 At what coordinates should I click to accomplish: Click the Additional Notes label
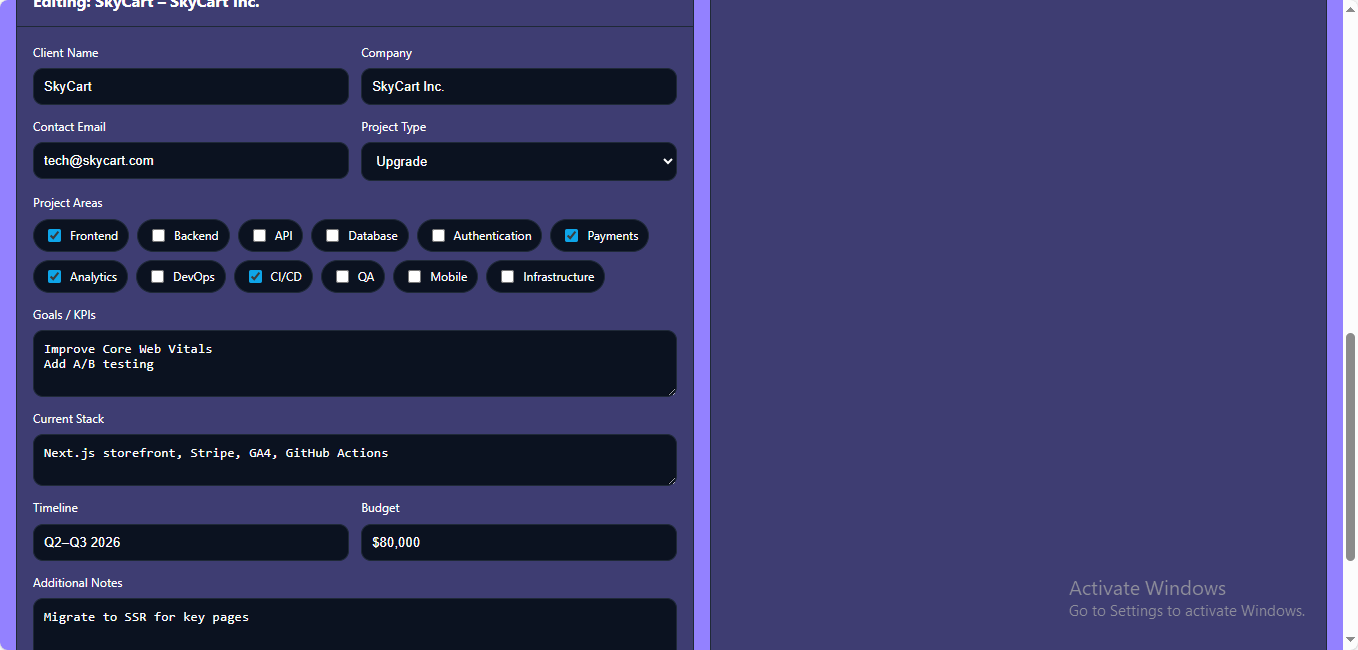tap(78, 583)
